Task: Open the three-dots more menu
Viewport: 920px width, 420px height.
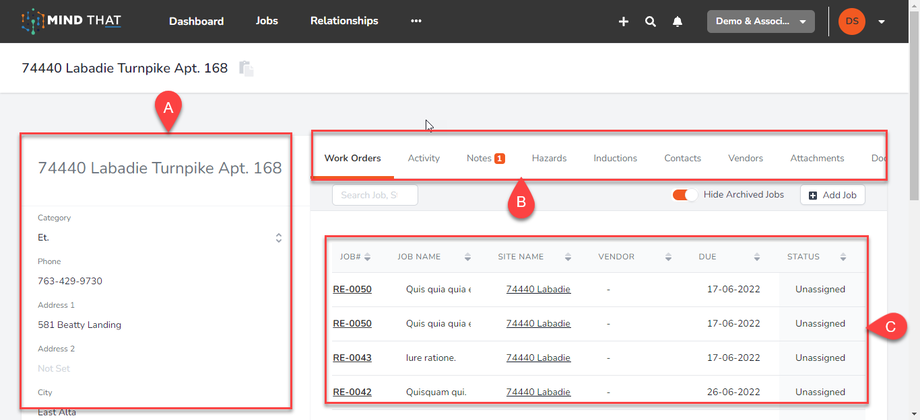Action: pos(416,21)
